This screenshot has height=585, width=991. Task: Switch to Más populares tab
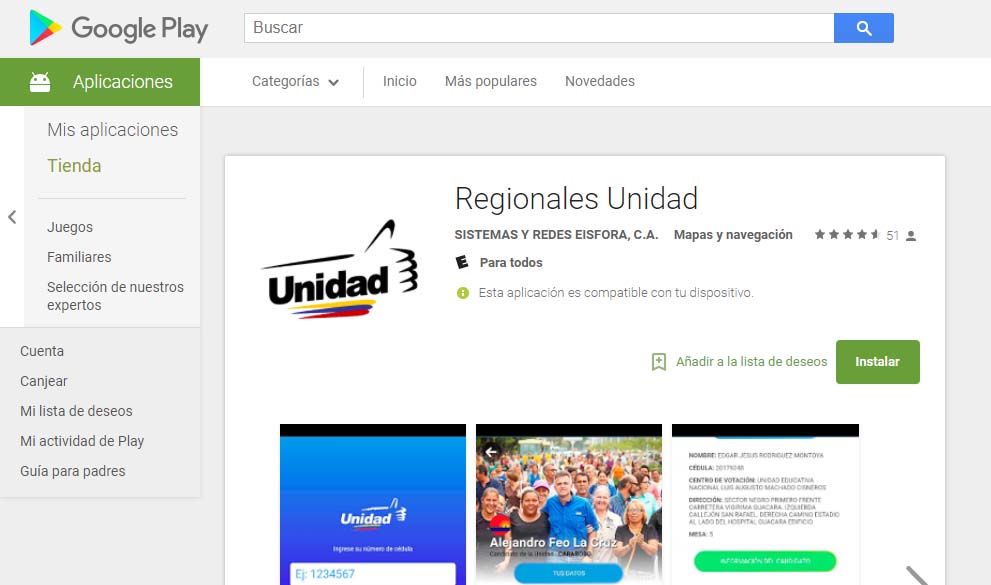click(490, 82)
